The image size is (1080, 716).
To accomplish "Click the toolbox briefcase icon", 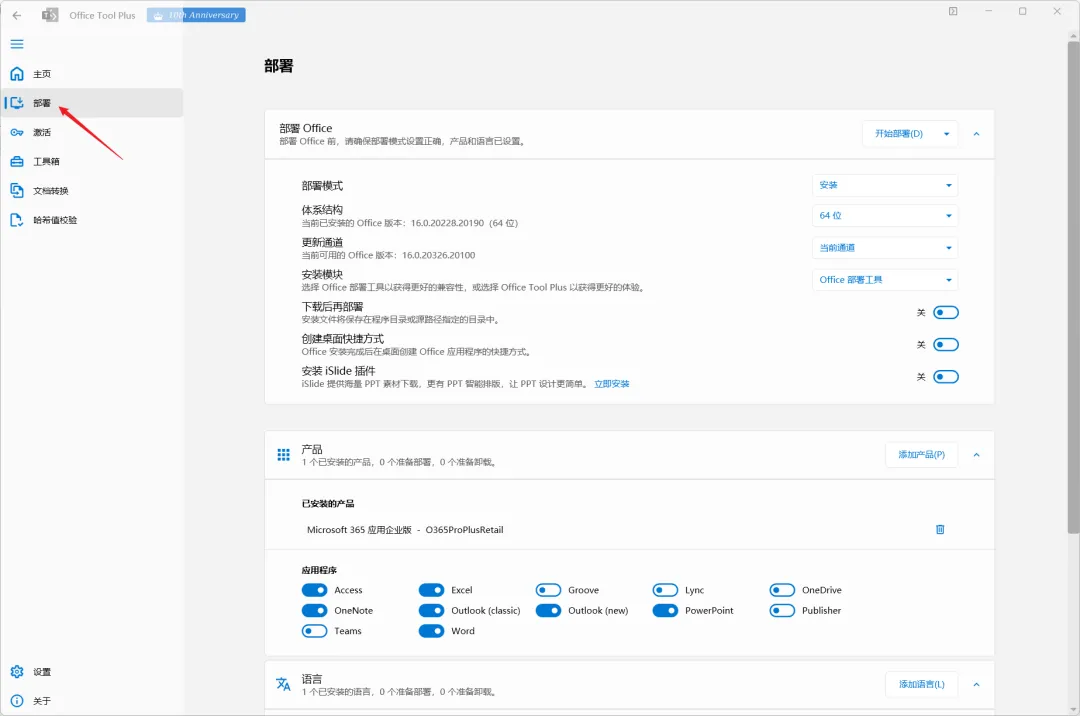I will (17, 161).
